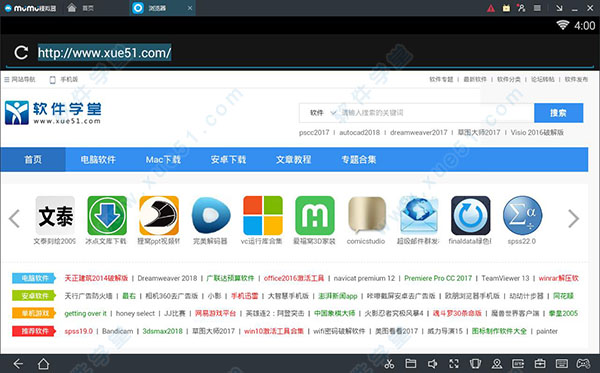Open the spss22.0 sigma icon
The image size is (600, 373).
click(x=522, y=215)
